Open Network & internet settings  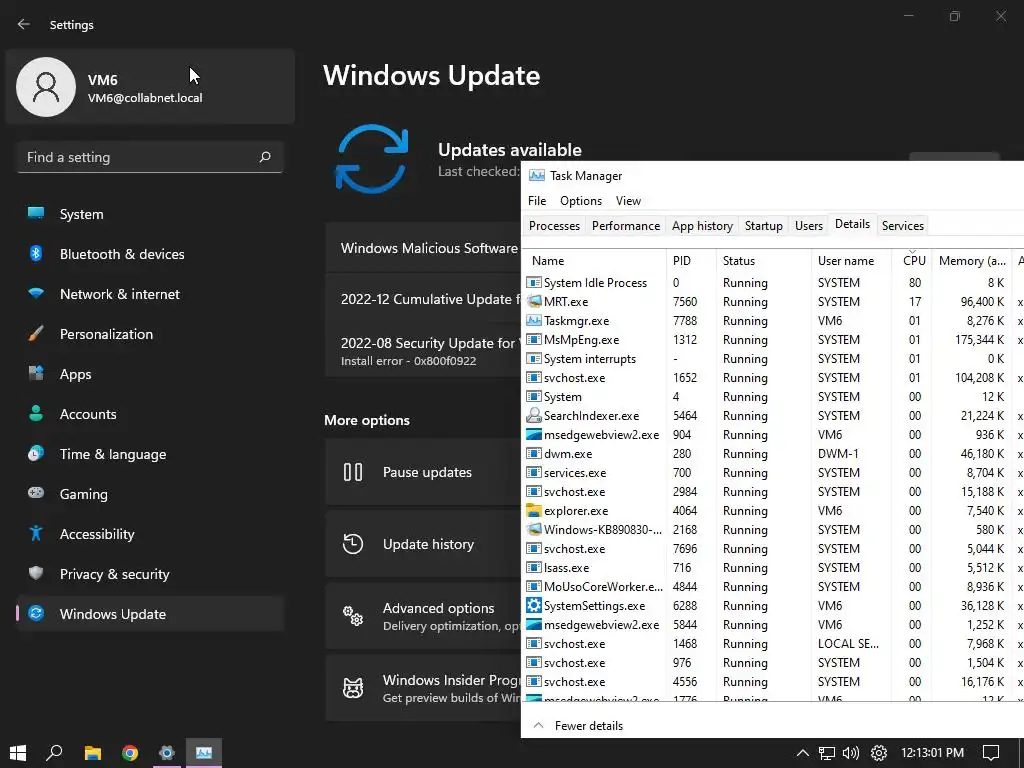(150, 294)
